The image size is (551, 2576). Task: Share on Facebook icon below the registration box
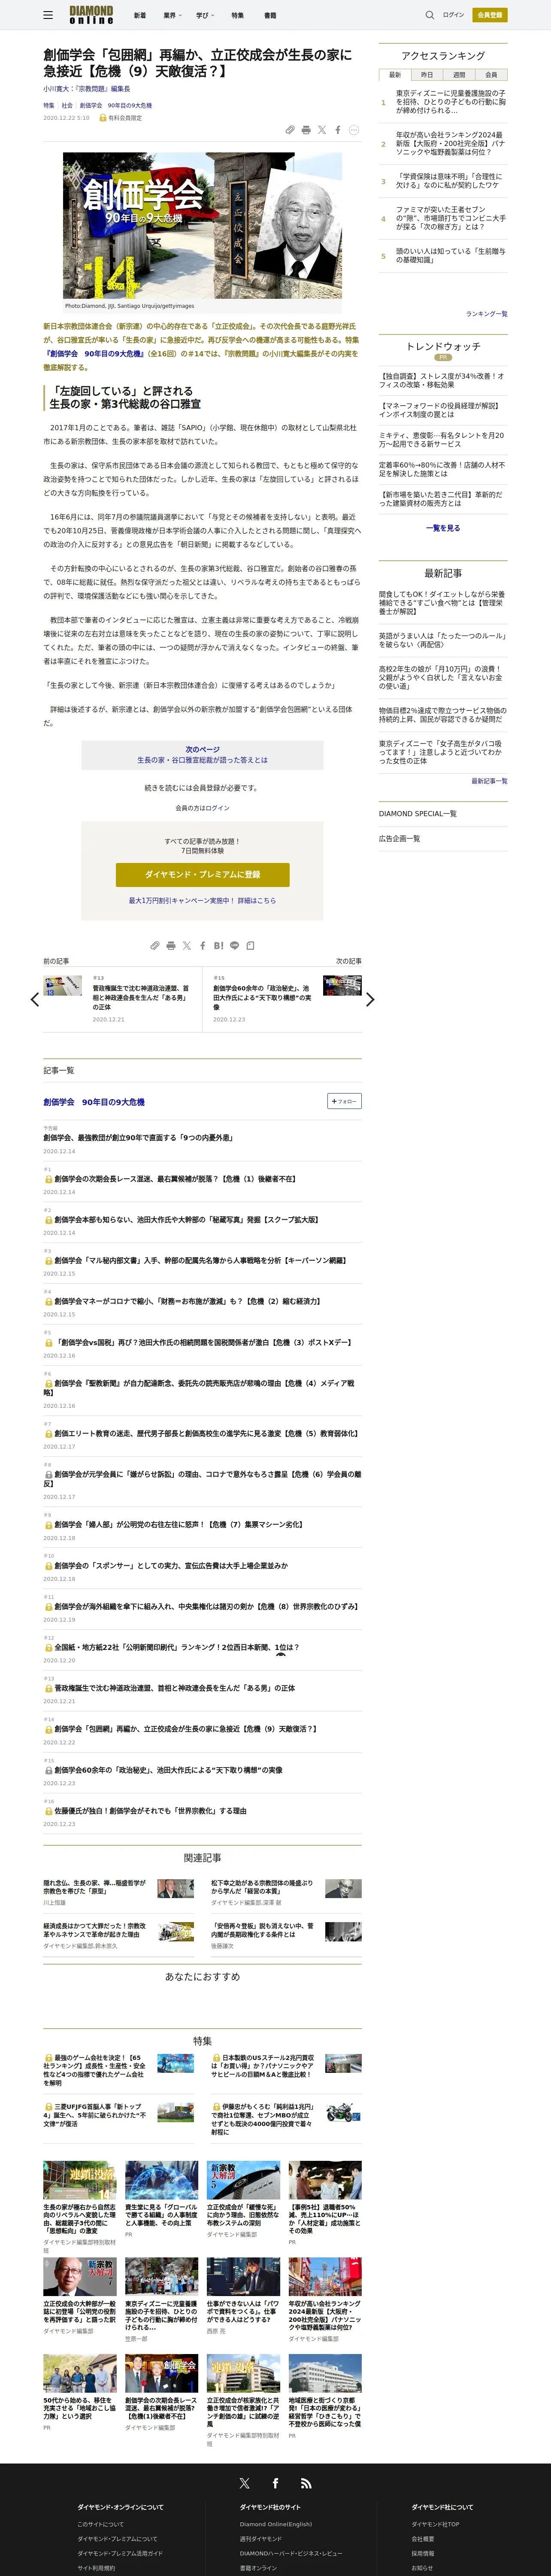coord(203,945)
